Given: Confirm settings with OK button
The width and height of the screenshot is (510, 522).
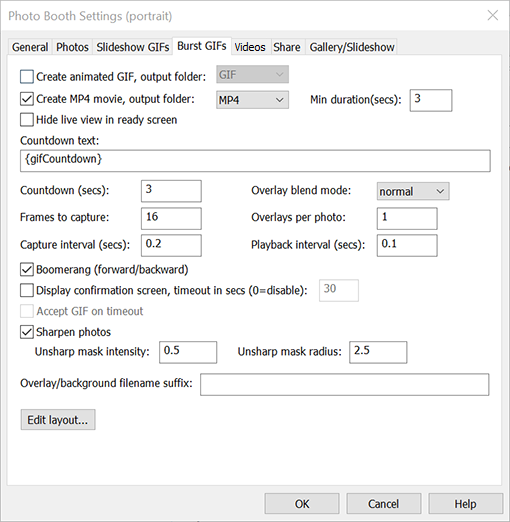Looking at the screenshot, I should coord(302,504).
